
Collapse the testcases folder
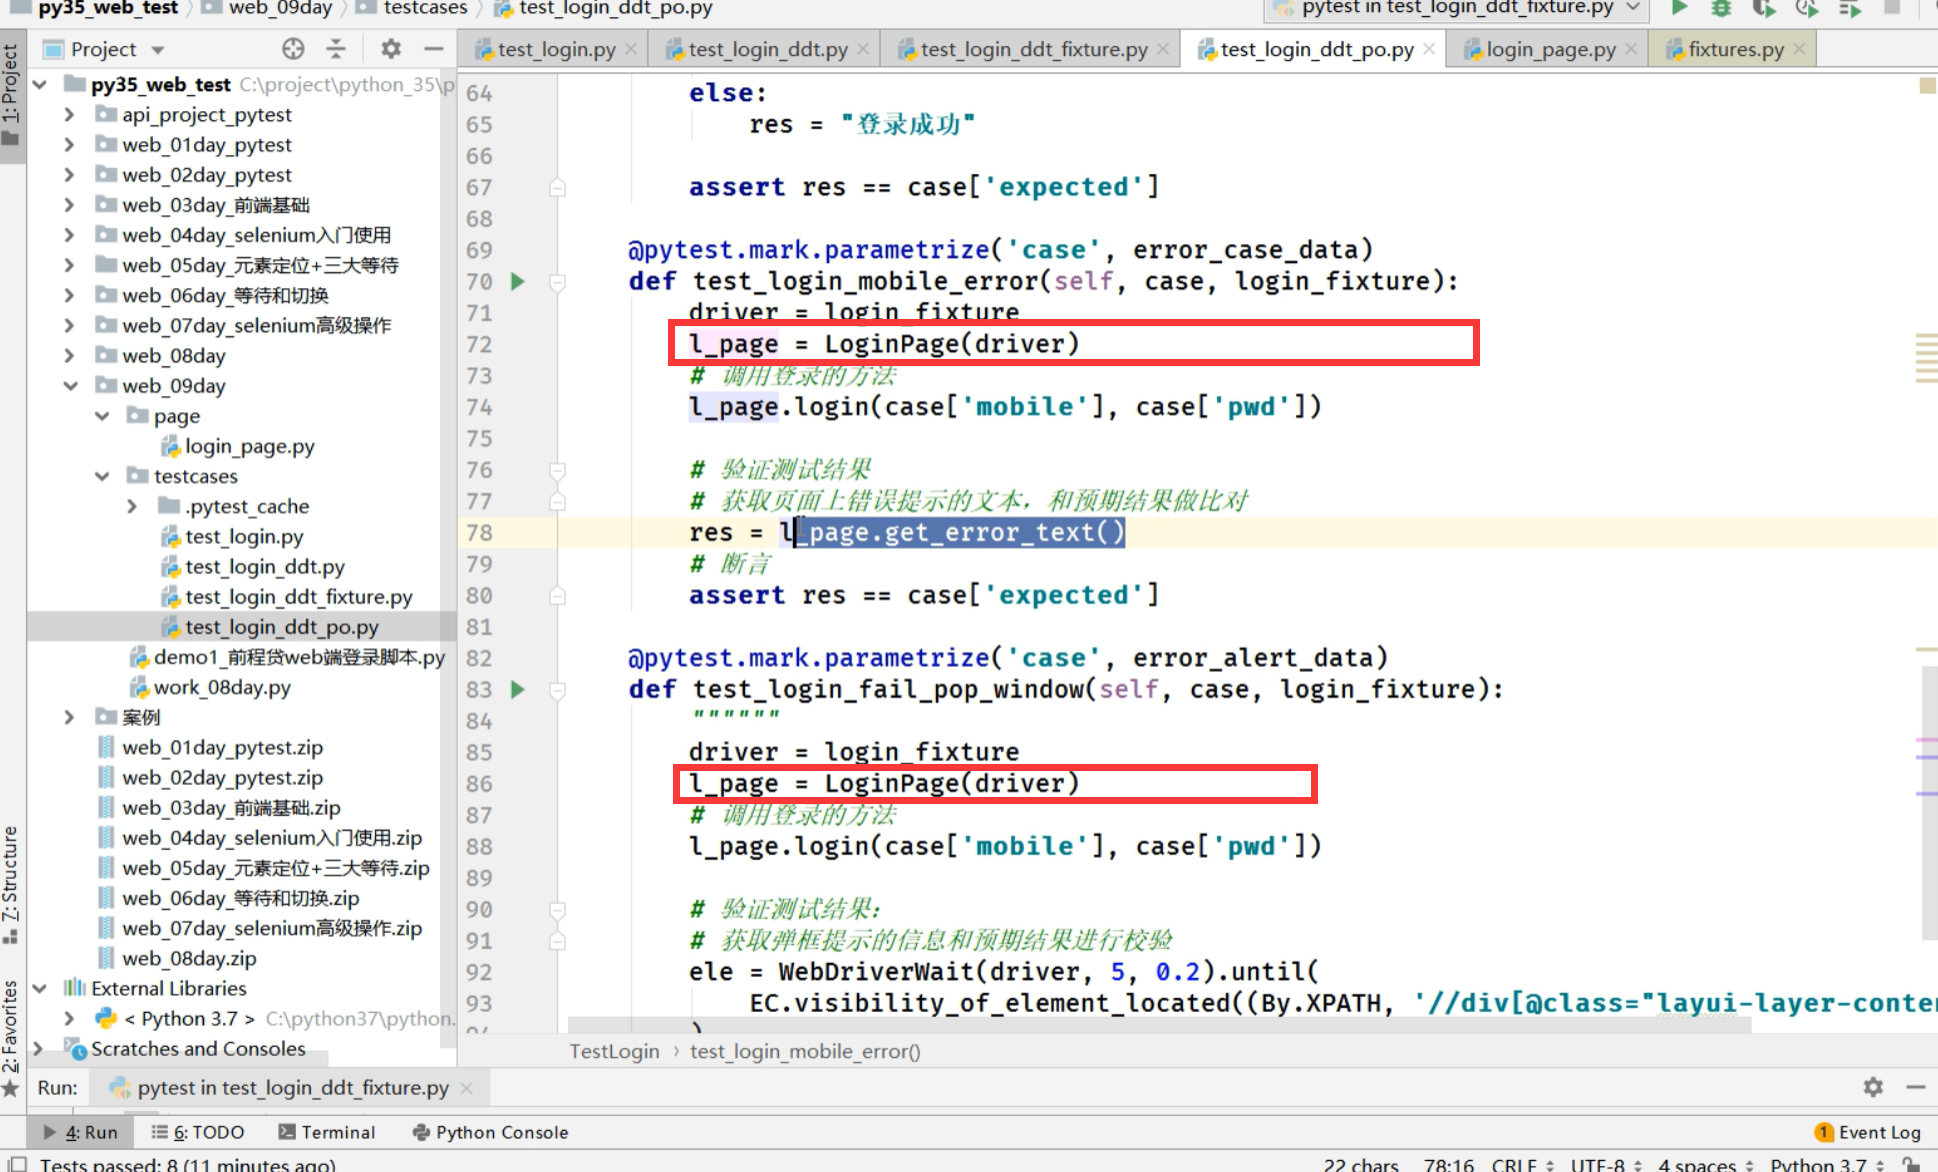[102, 476]
